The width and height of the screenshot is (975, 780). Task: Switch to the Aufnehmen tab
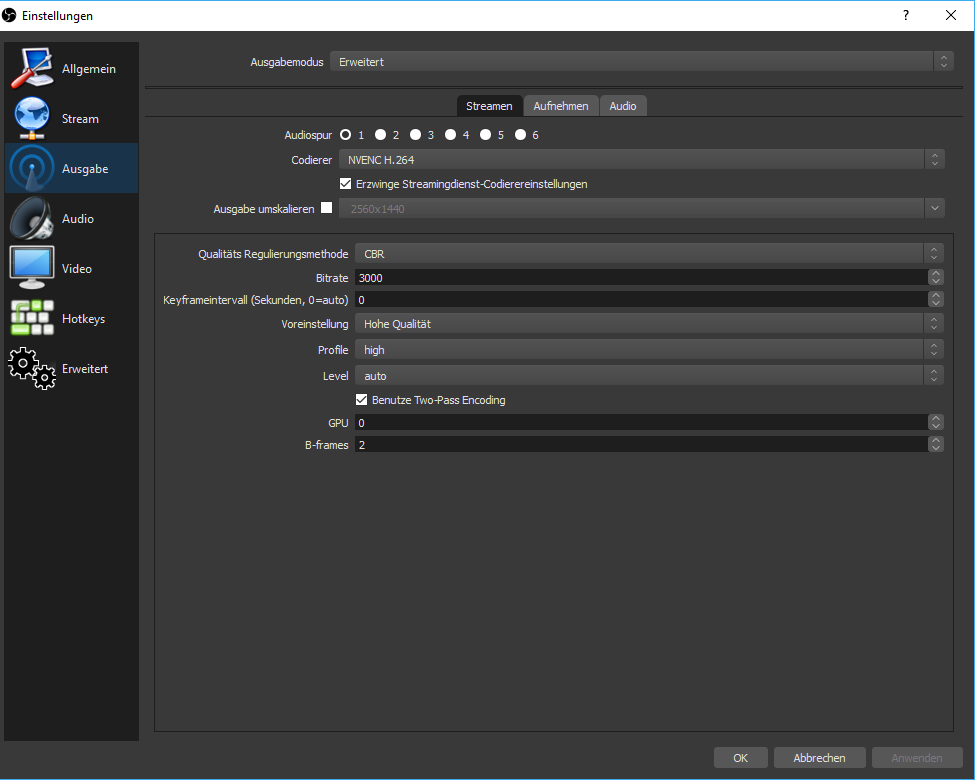click(561, 106)
